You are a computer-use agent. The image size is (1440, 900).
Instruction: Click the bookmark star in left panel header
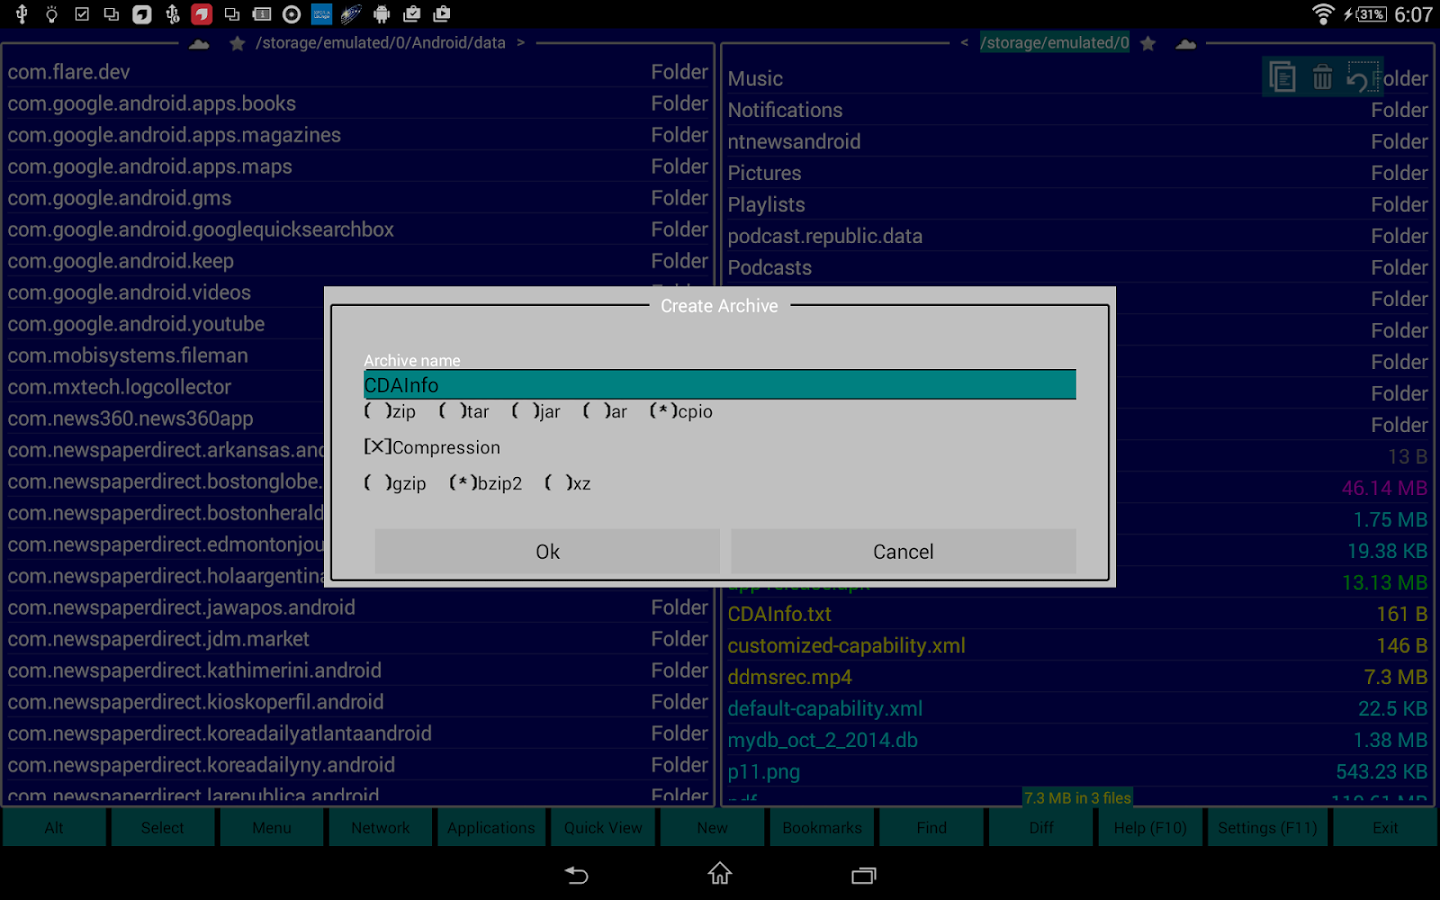click(237, 43)
